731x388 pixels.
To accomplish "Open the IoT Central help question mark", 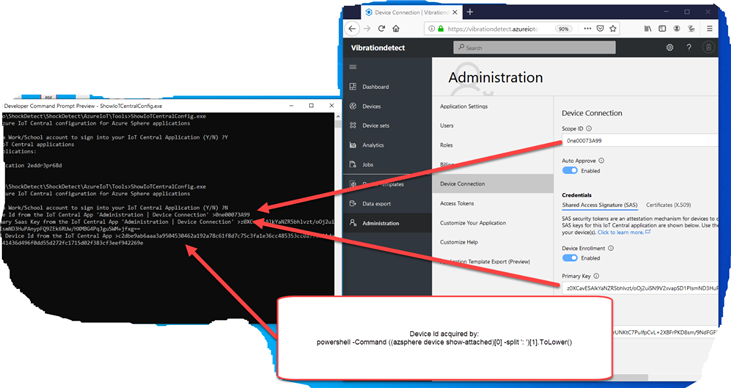I will (689, 47).
